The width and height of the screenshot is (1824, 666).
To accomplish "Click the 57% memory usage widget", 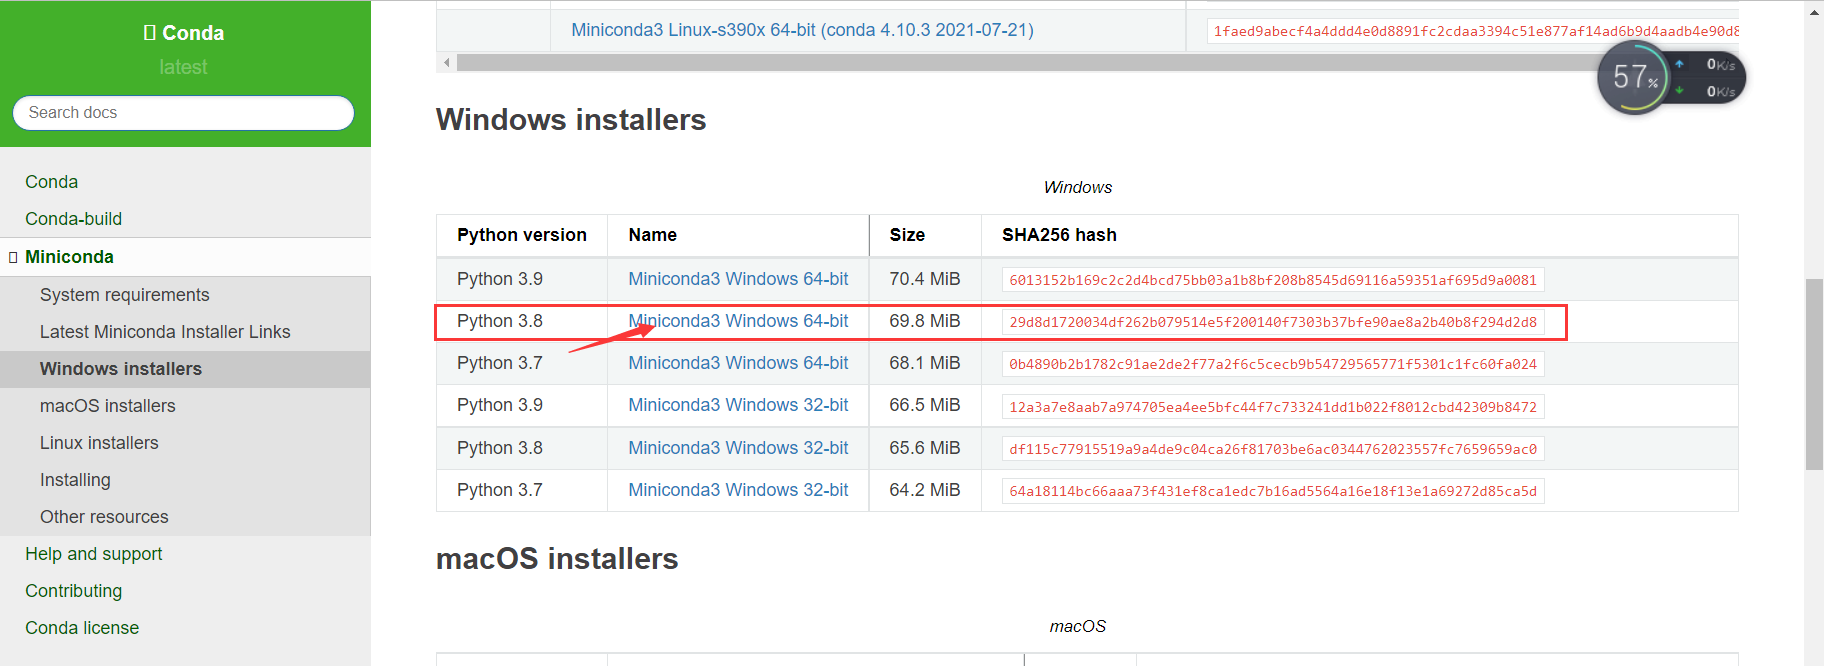I will point(1634,77).
